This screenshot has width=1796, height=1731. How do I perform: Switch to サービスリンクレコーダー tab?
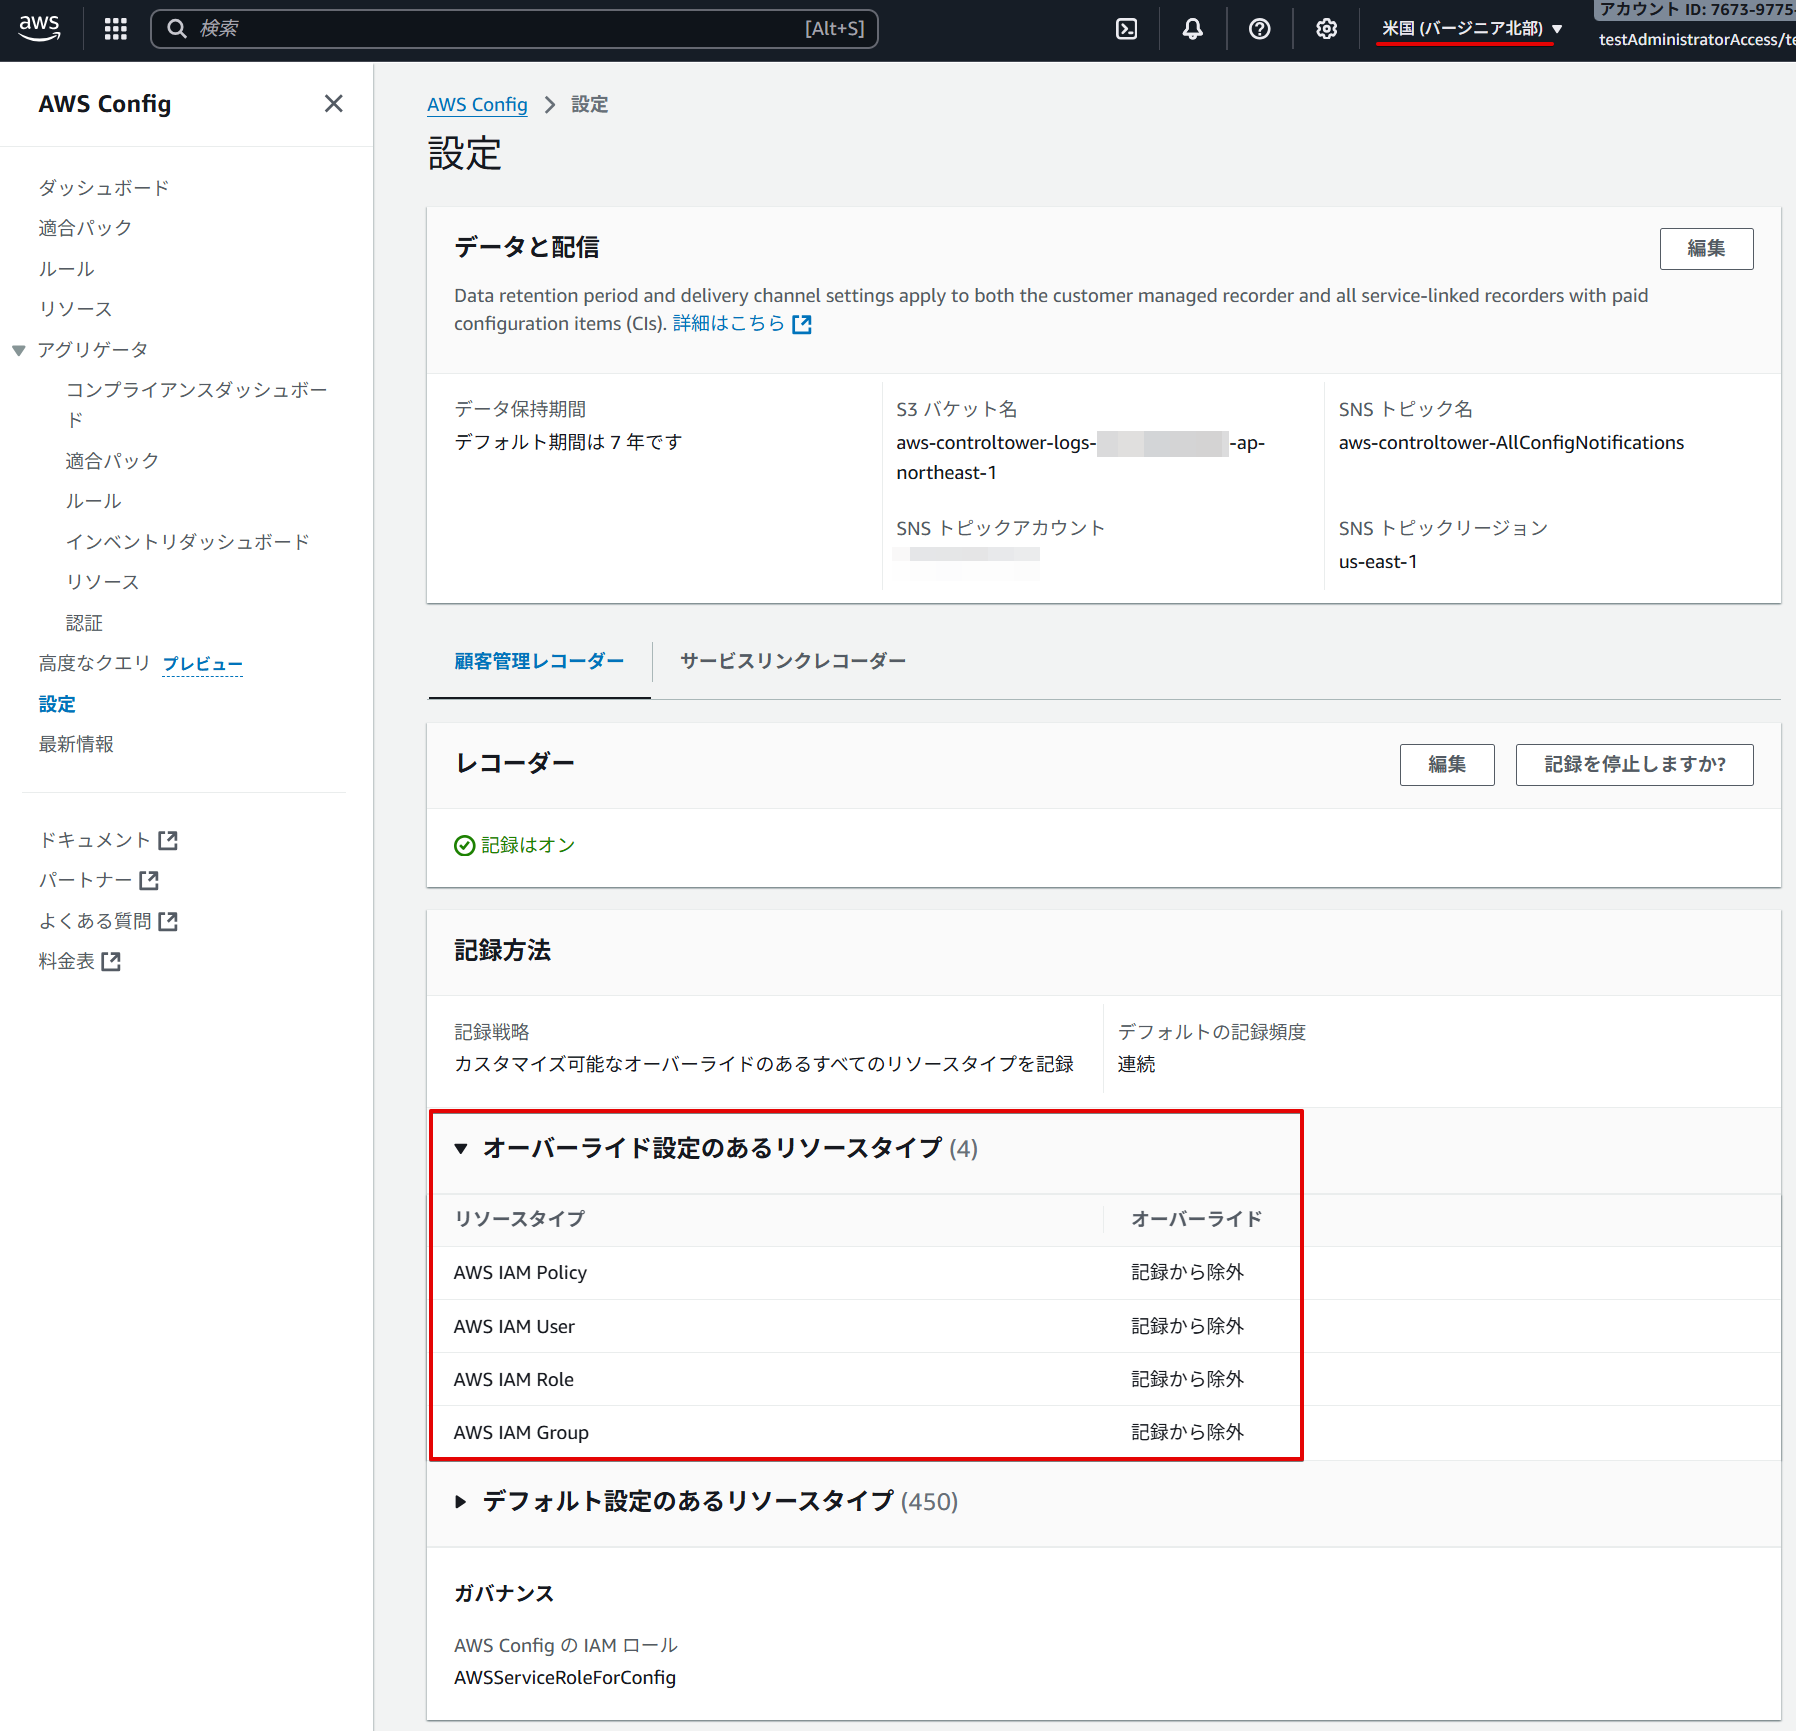tap(793, 661)
